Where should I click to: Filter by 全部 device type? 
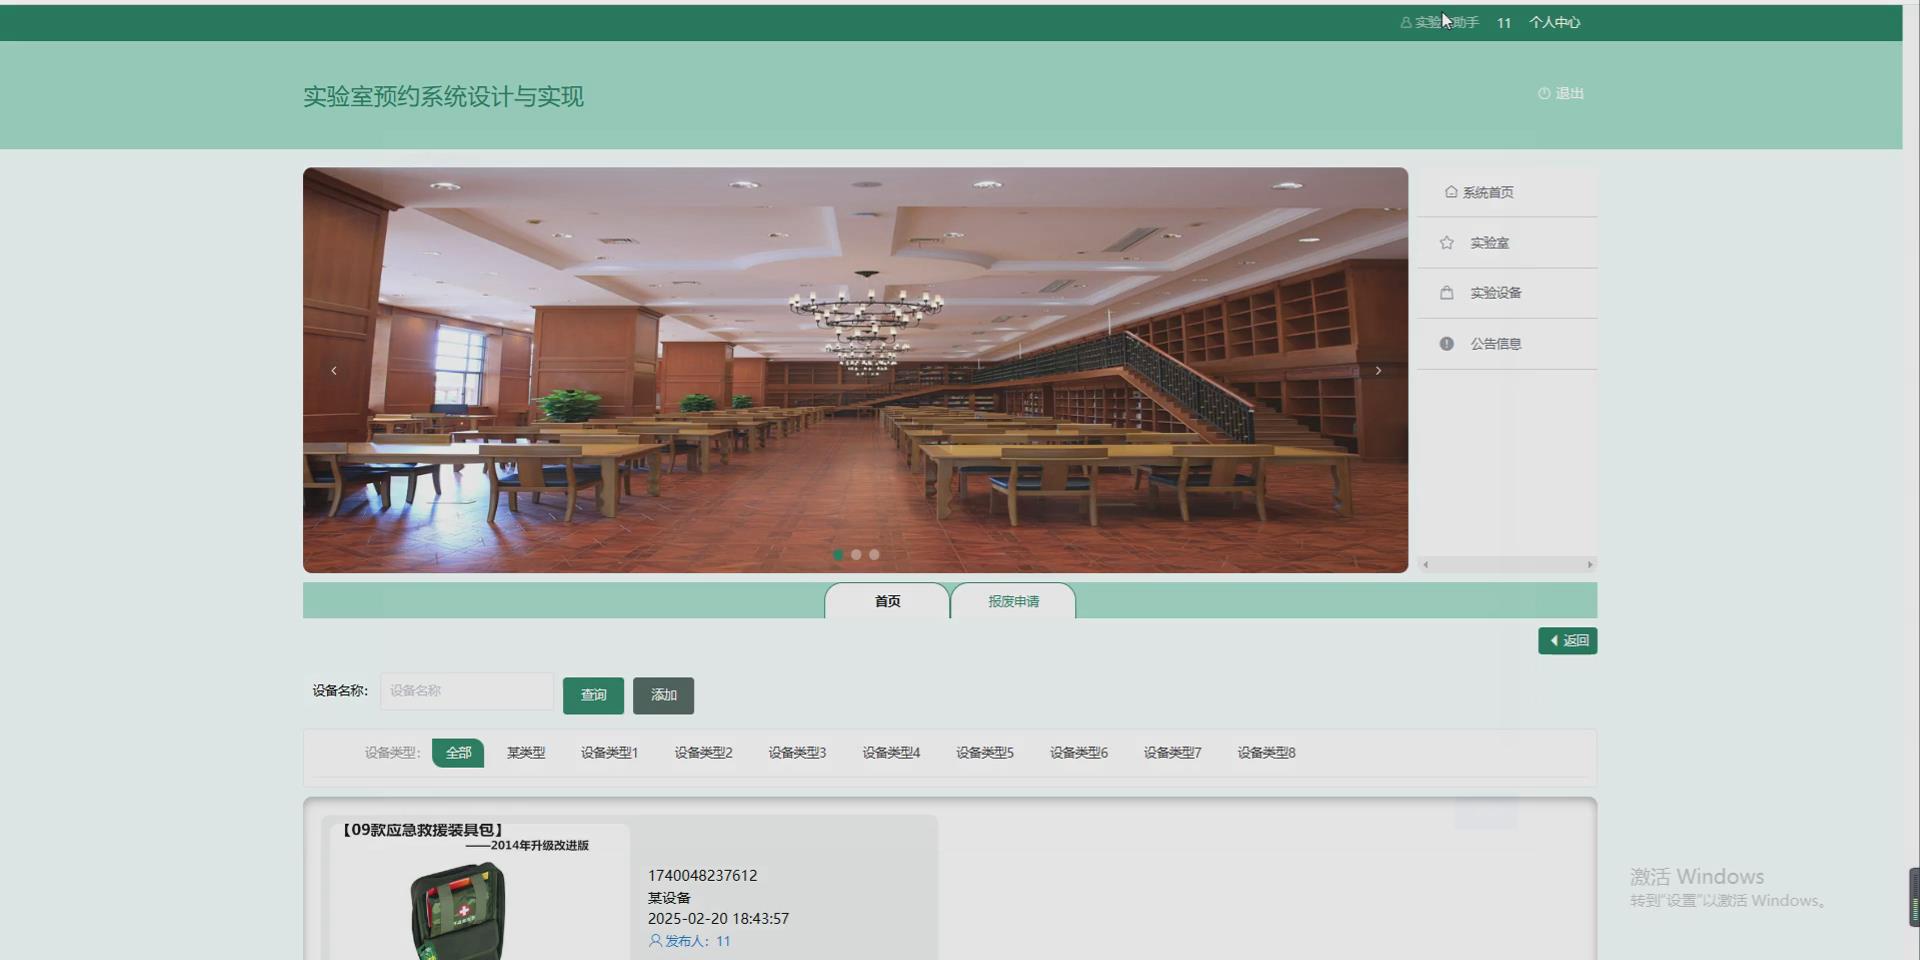[x=458, y=753]
